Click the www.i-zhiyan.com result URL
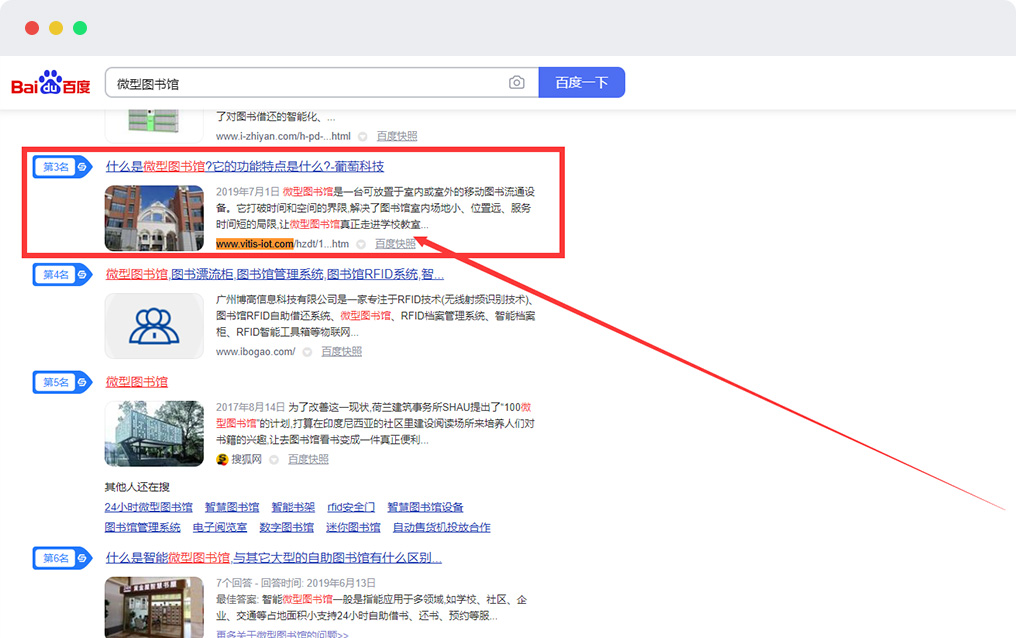1016x638 pixels. click(283, 136)
